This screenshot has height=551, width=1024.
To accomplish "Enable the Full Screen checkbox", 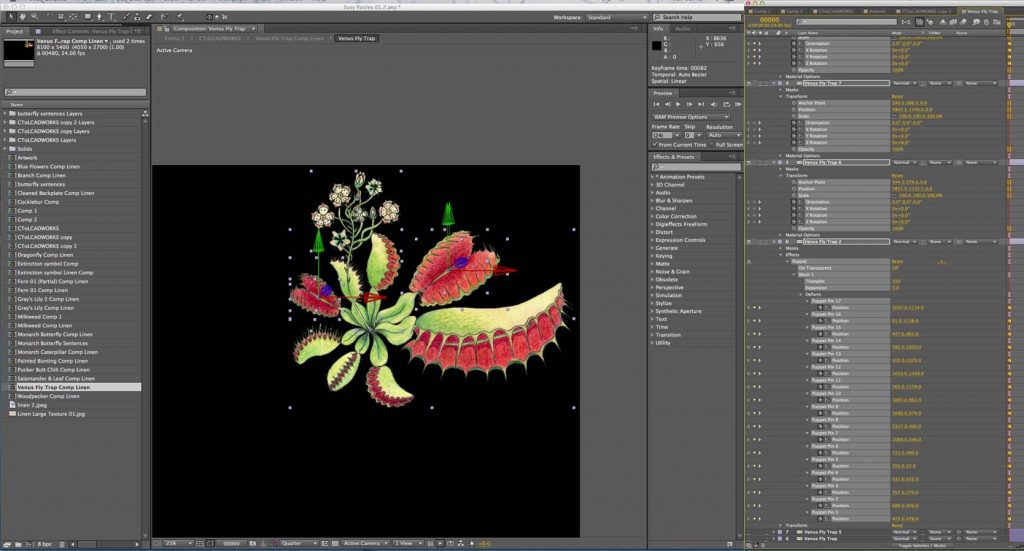I will pyautogui.click(x=712, y=144).
